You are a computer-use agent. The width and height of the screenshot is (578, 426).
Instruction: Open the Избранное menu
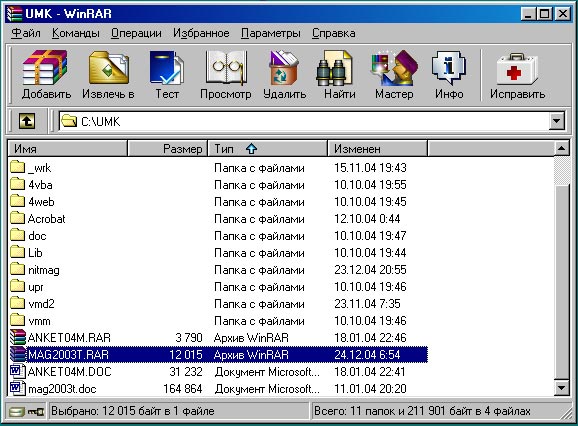[201, 33]
